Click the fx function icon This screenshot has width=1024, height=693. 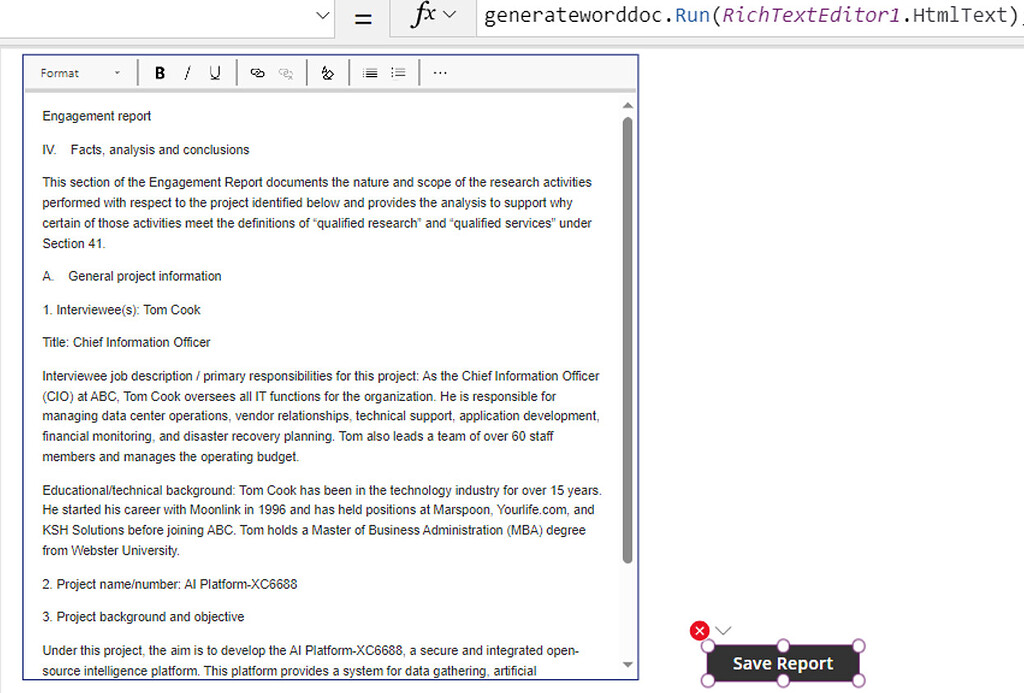click(x=423, y=14)
